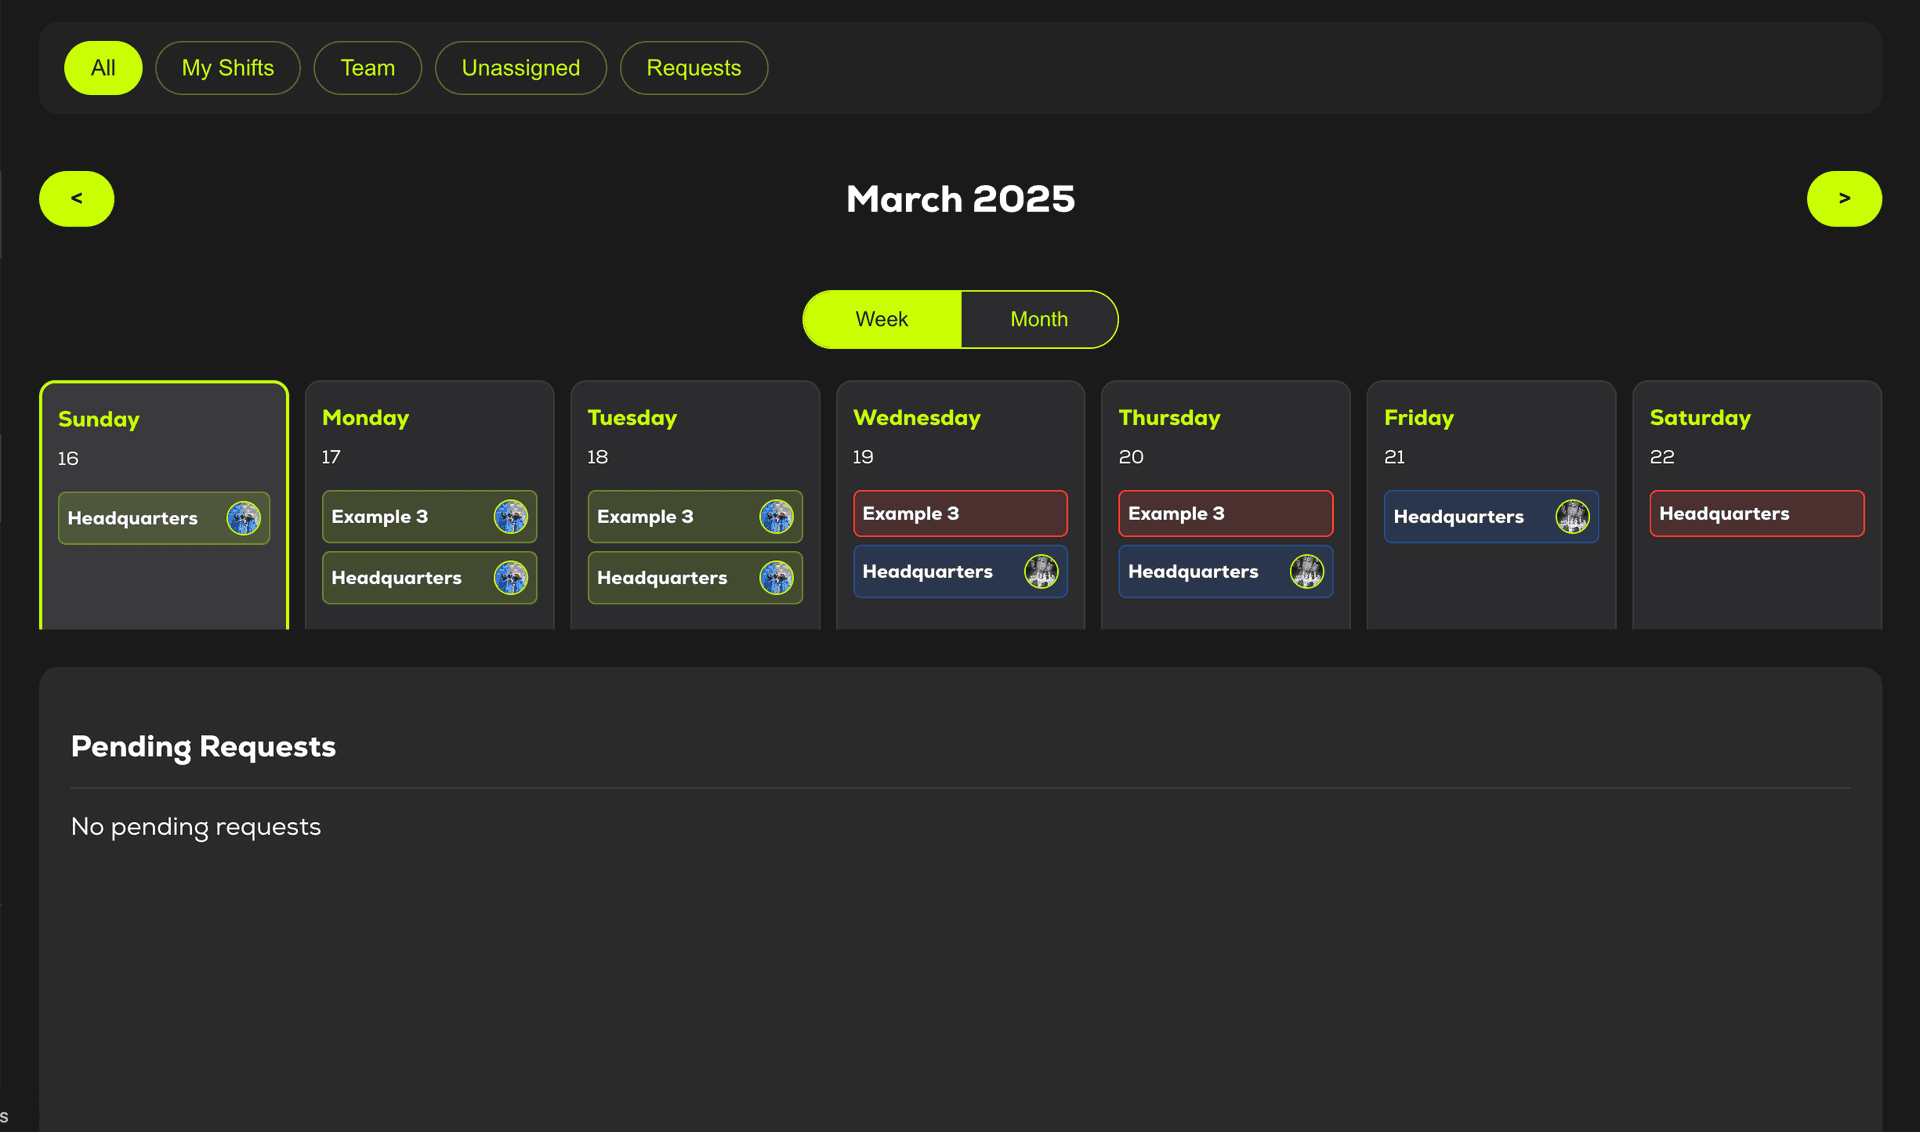1920x1132 pixels.
Task: Click date number 16 under Sunday
Action: (x=68, y=458)
